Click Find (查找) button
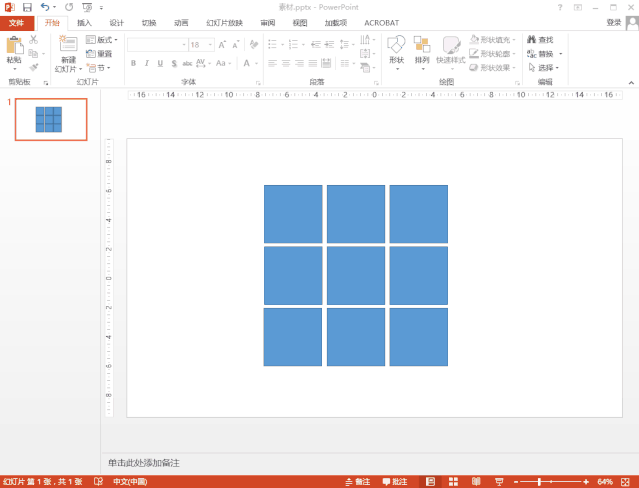The height and width of the screenshot is (488, 639). (540, 40)
